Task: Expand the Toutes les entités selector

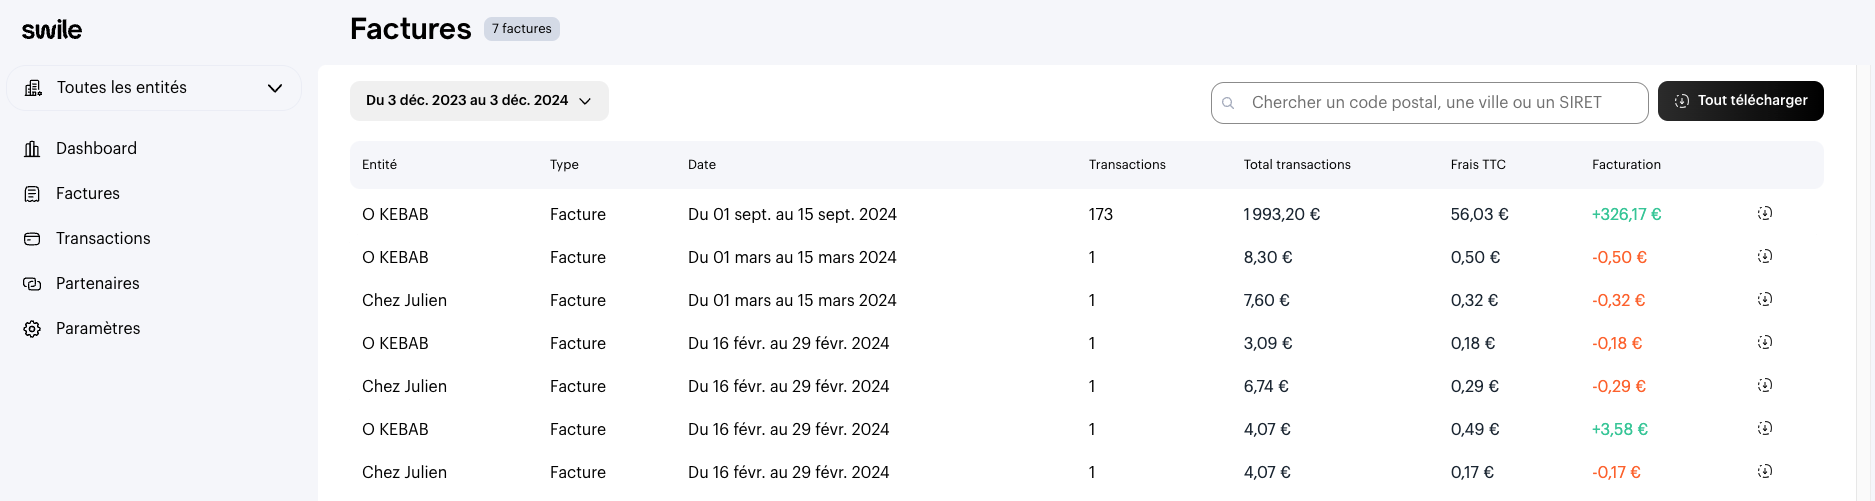Action: pyautogui.click(x=154, y=88)
